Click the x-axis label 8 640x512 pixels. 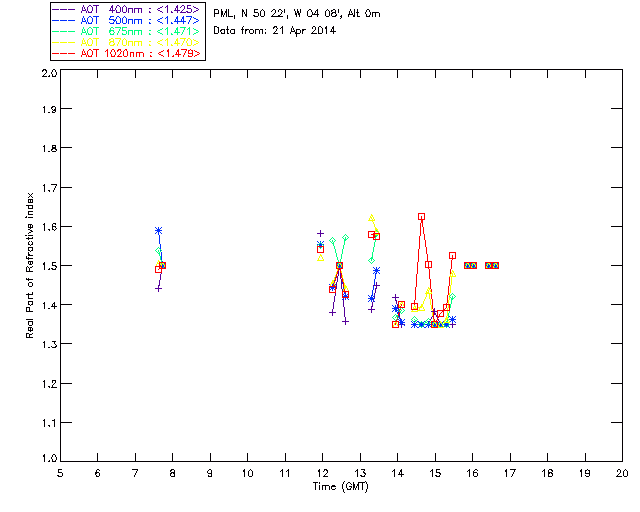pos(172,473)
